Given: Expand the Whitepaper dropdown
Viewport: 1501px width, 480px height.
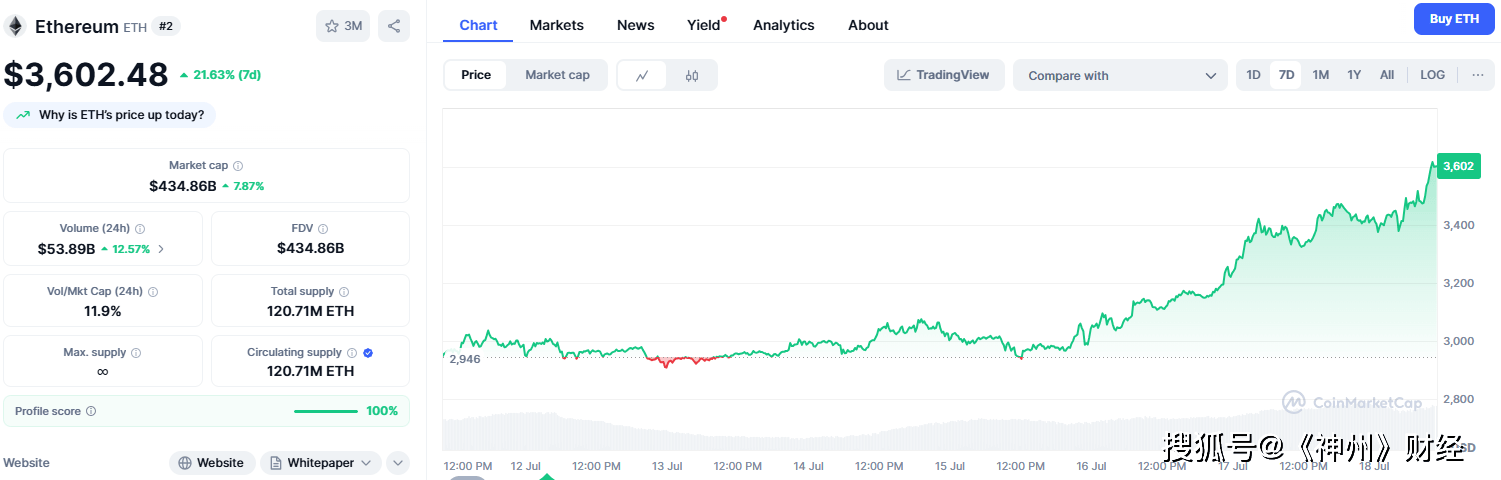Looking at the screenshot, I should (320, 463).
